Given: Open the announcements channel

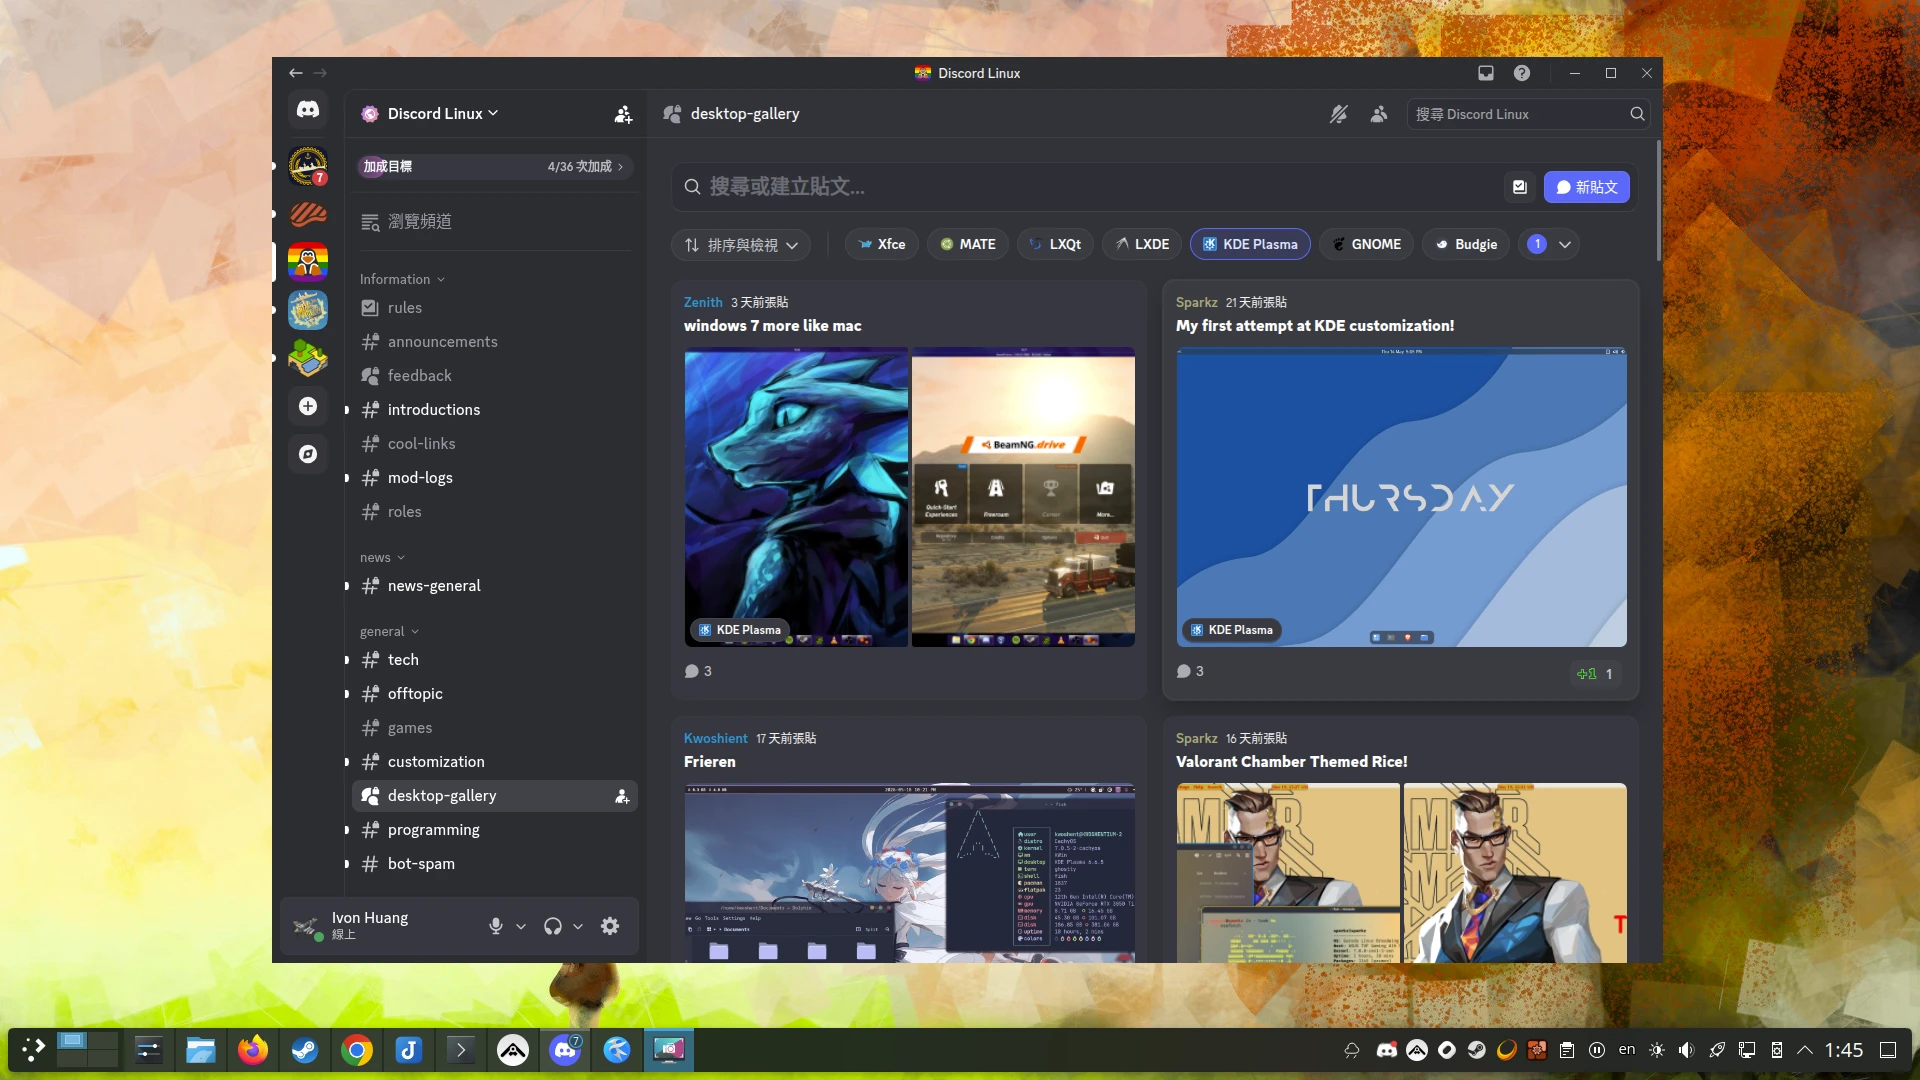Looking at the screenshot, I should [x=495, y=342].
